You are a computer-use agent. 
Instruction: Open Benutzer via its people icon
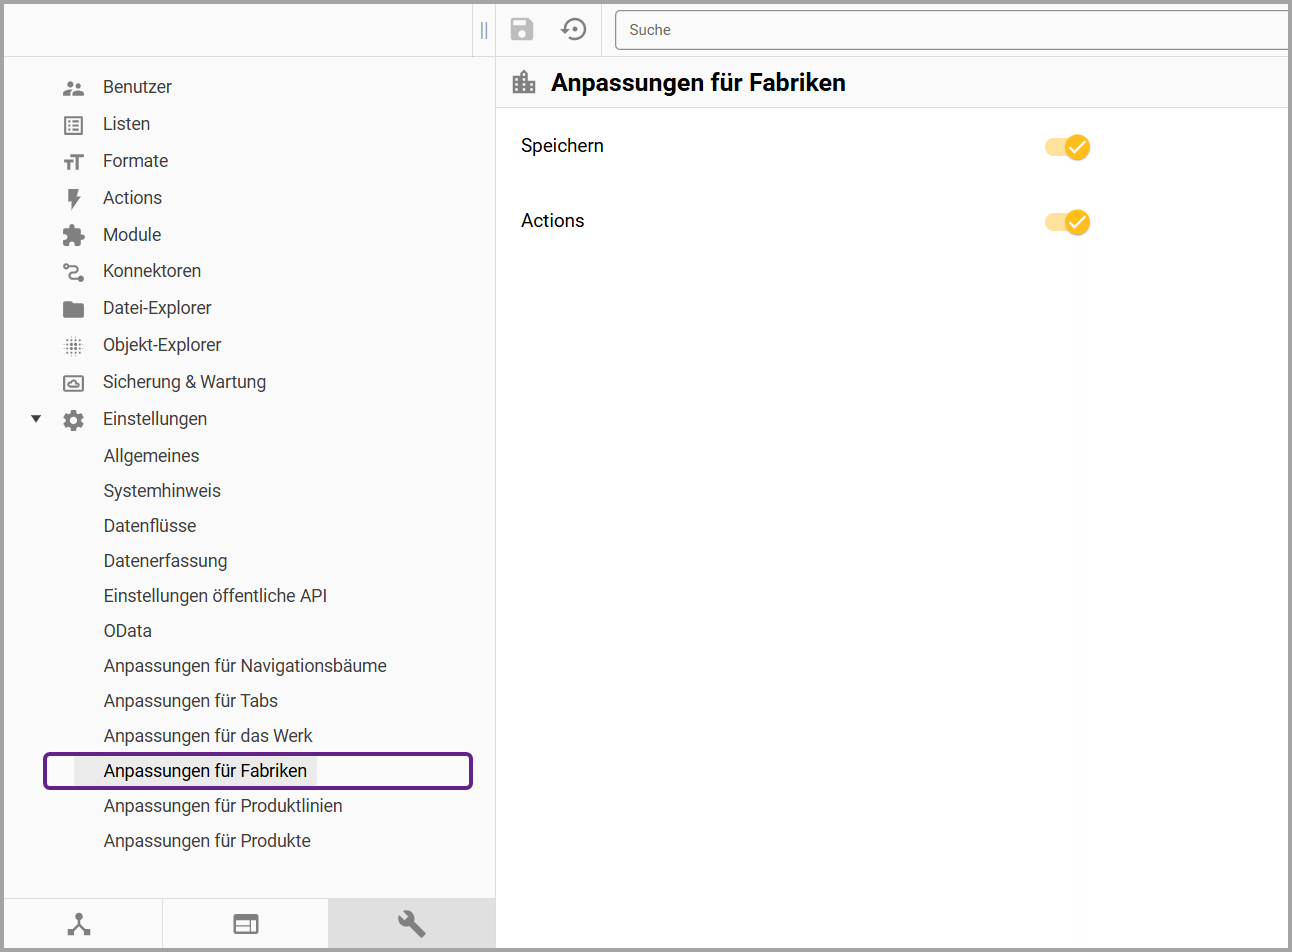(73, 88)
